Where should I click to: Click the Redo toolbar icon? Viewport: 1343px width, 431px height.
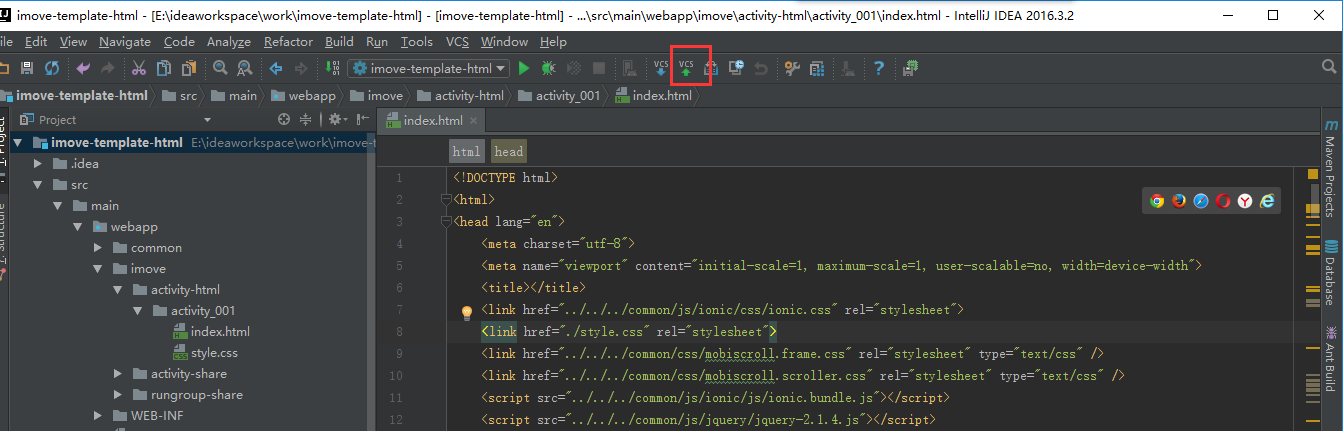tap(107, 68)
